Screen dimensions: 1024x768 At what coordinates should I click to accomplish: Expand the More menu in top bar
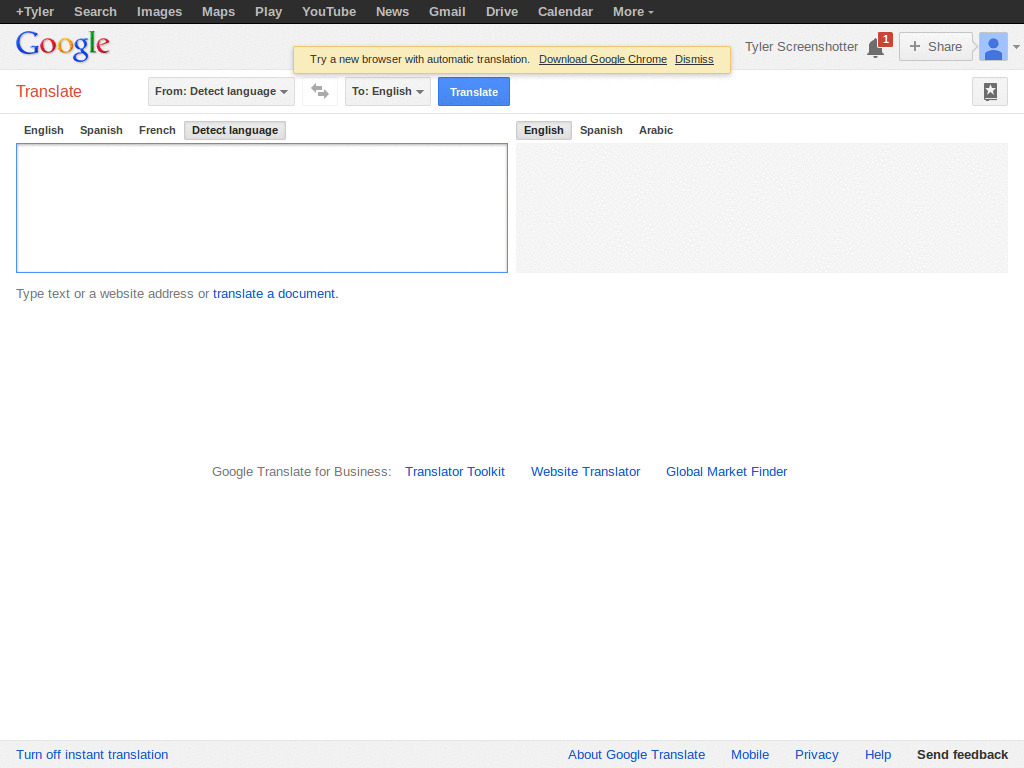click(633, 12)
